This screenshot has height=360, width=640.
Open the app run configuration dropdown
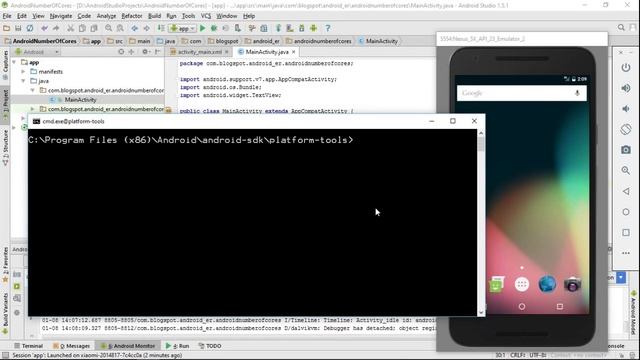point(183,28)
